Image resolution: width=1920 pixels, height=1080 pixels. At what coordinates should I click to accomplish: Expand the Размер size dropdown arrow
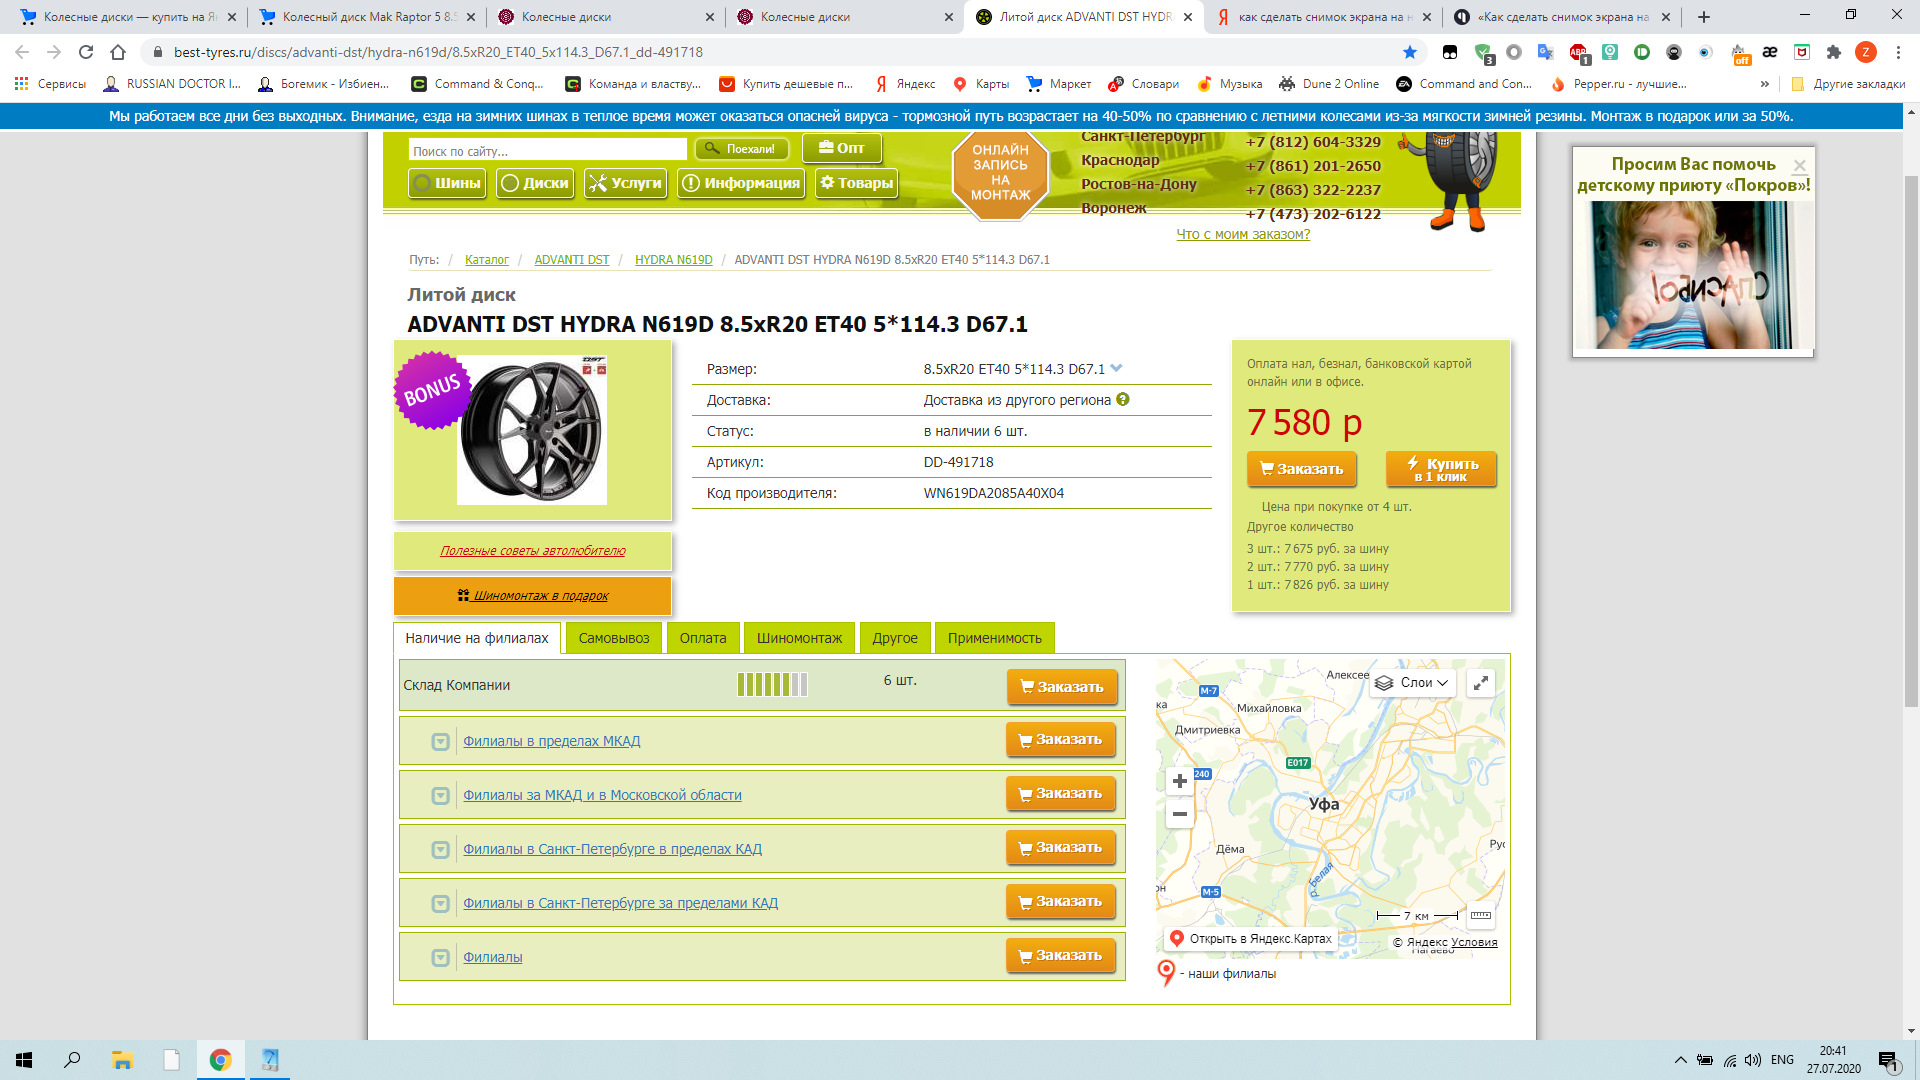(x=1116, y=368)
